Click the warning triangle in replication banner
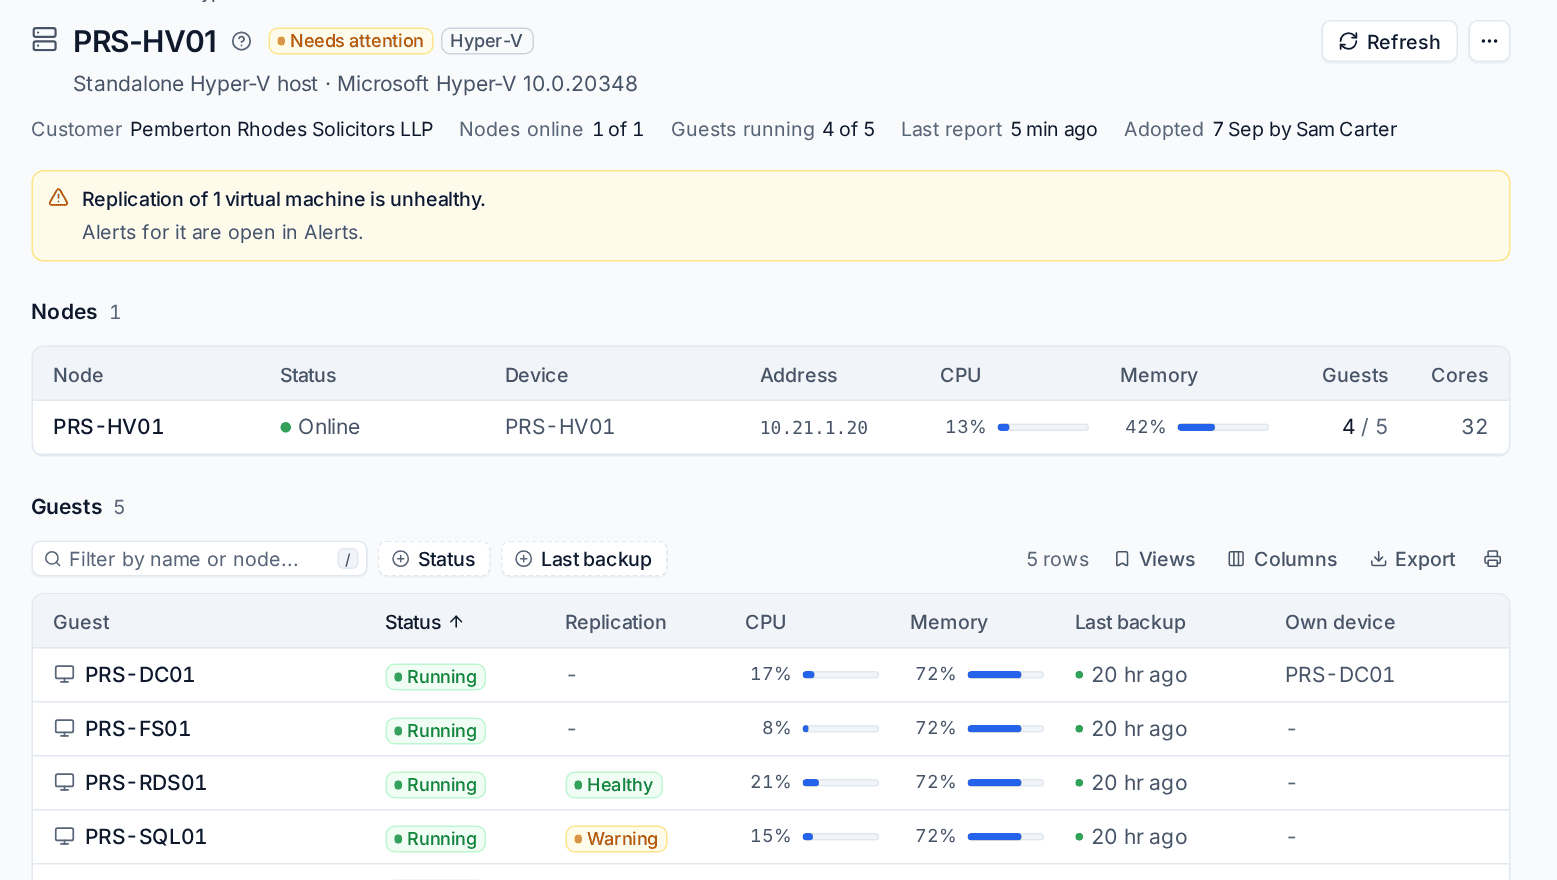 pyautogui.click(x=59, y=198)
